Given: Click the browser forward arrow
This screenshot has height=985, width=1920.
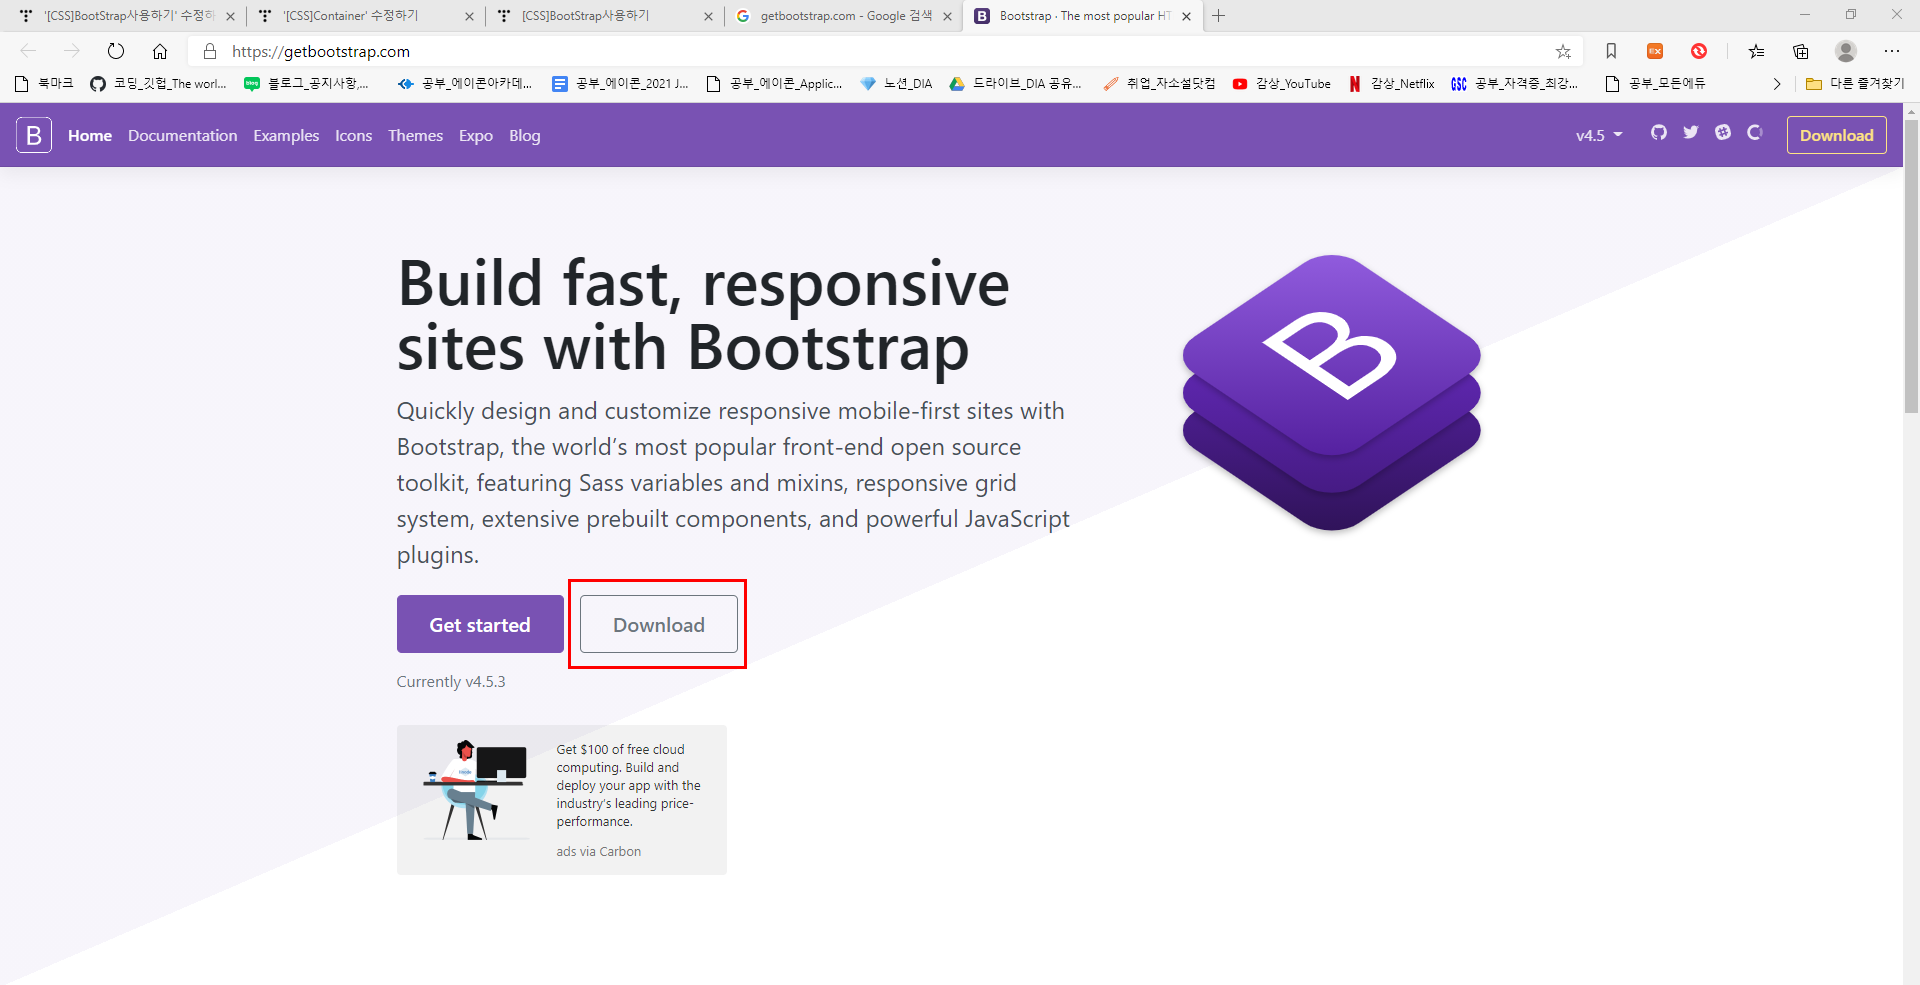Looking at the screenshot, I should point(71,51).
